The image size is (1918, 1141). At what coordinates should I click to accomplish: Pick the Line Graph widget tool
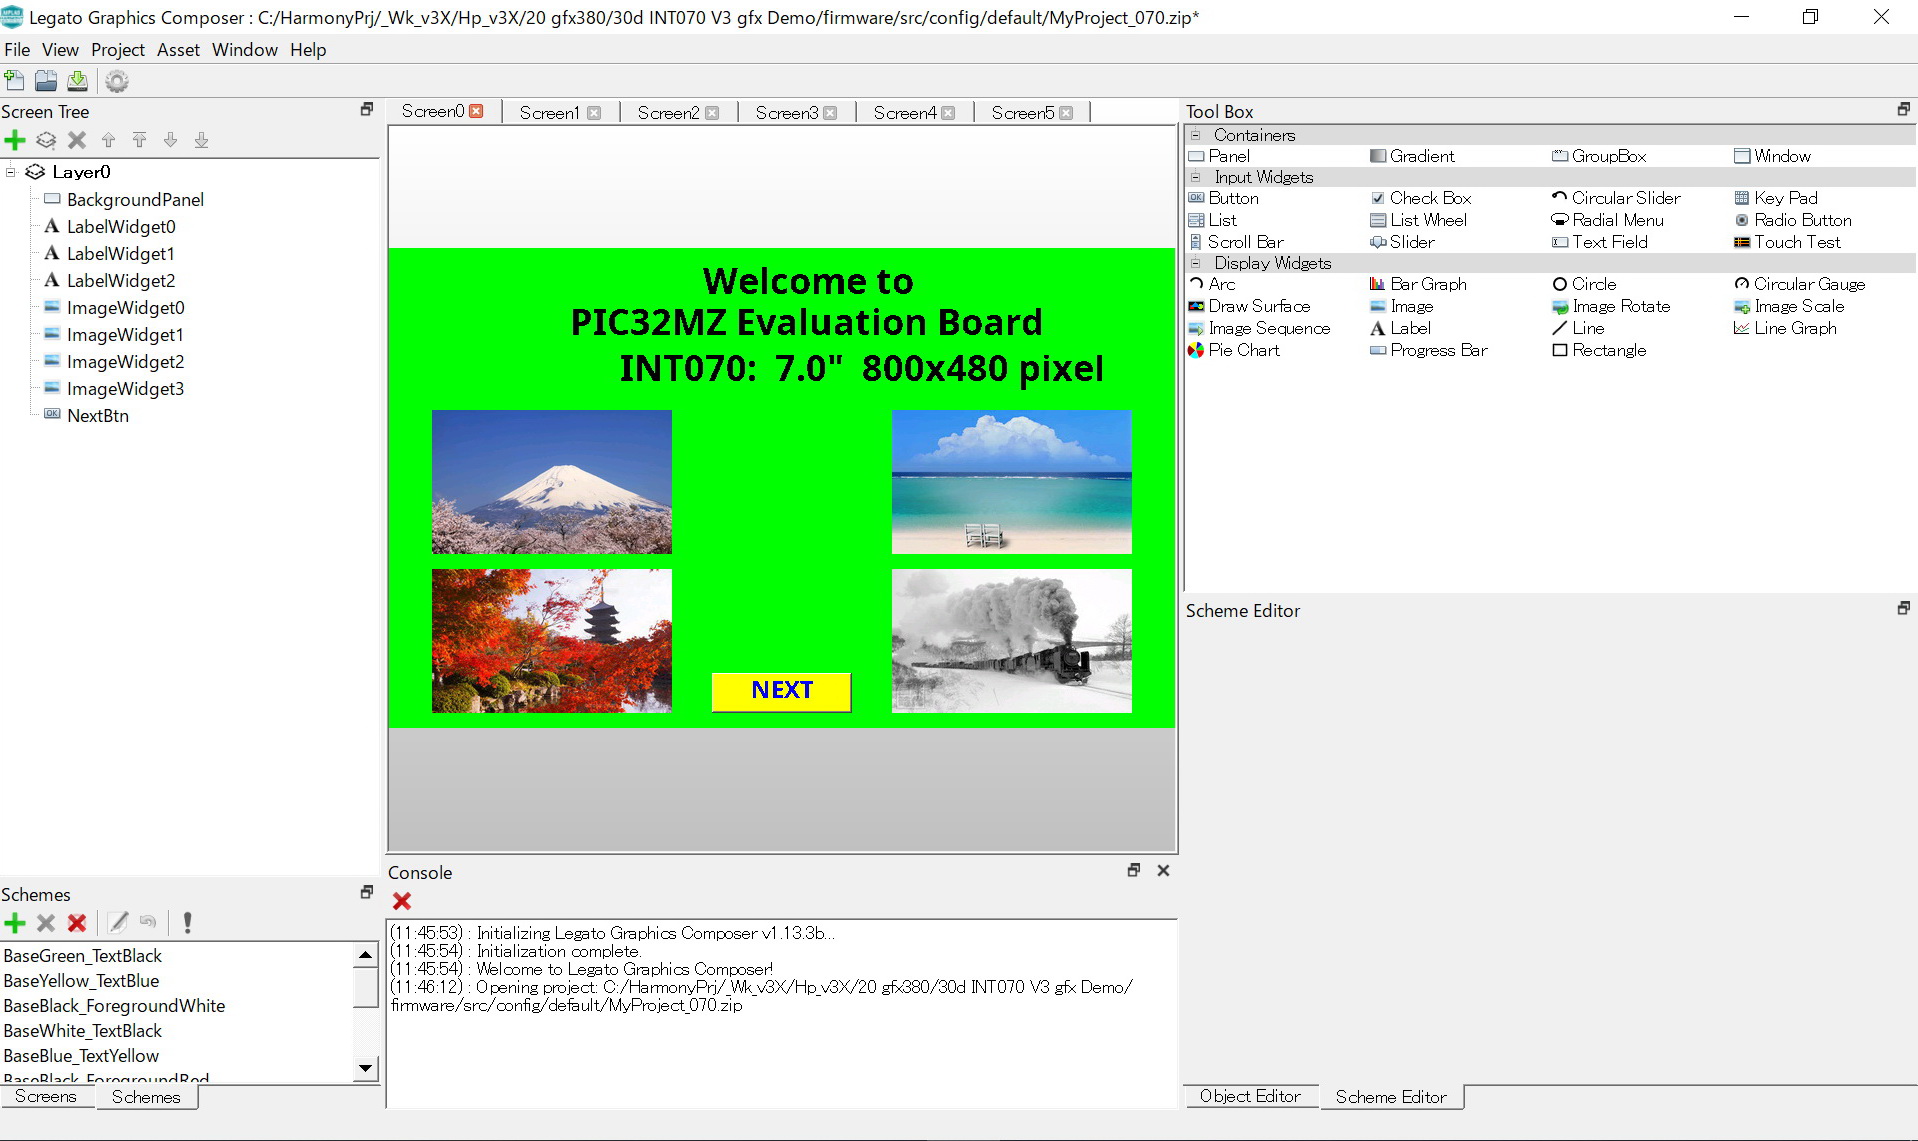click(x=1785, y=328)
